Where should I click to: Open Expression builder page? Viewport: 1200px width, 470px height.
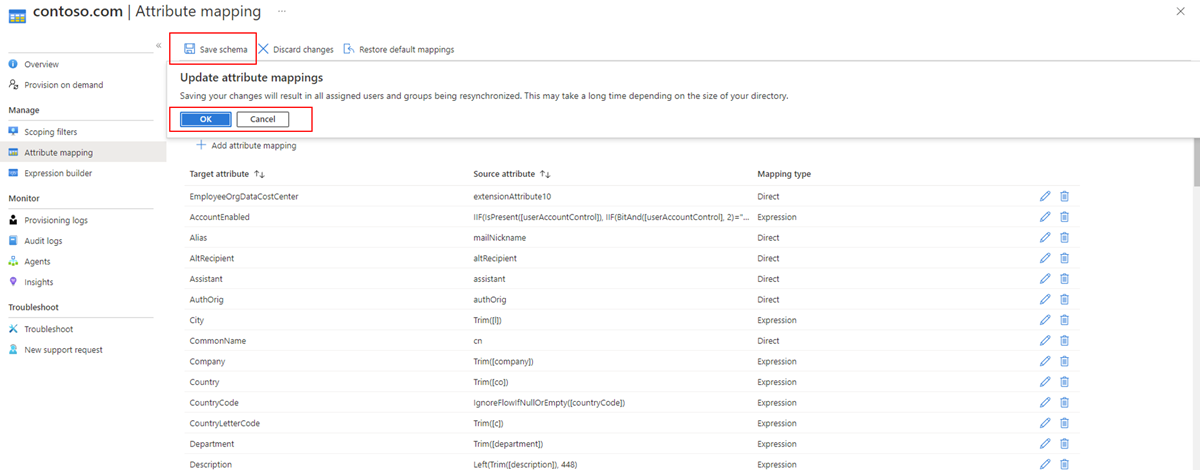coord(58,173)
